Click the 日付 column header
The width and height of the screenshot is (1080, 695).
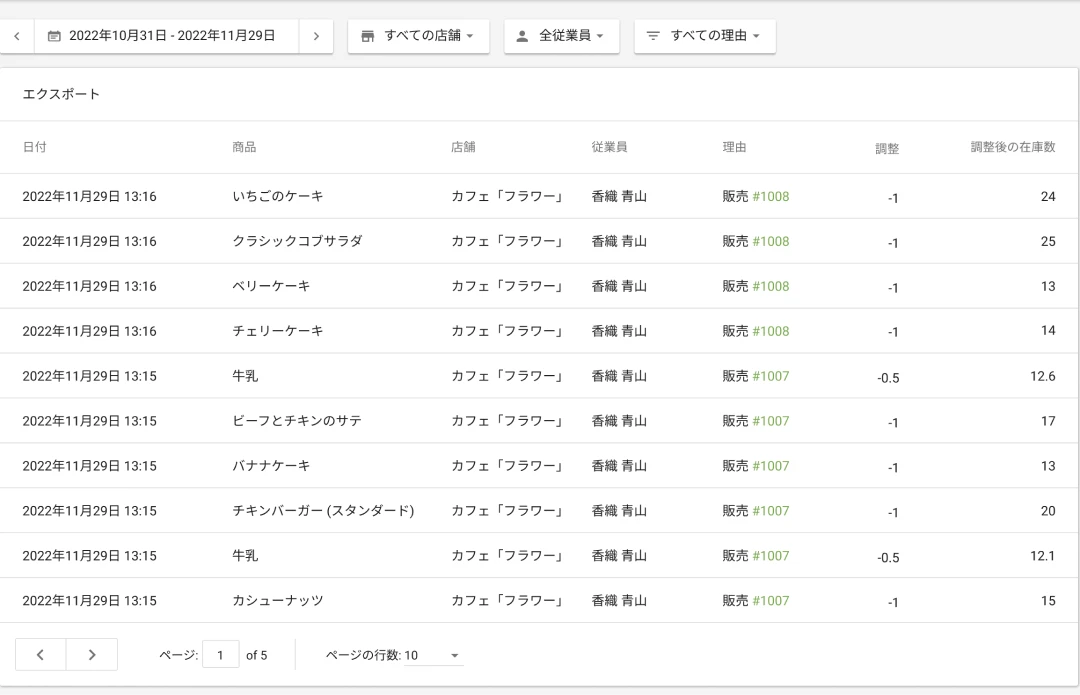point(36,146)
